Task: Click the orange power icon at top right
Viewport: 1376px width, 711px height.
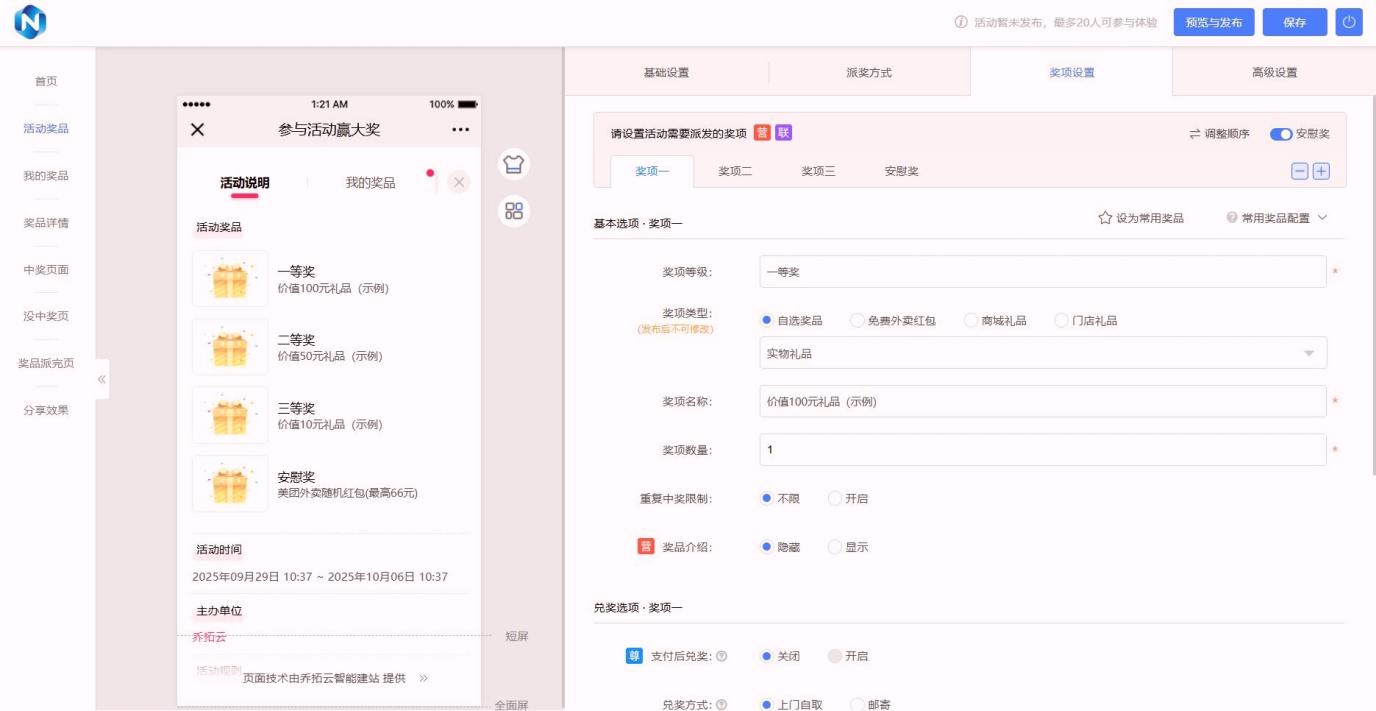Action: point(1348,21)
